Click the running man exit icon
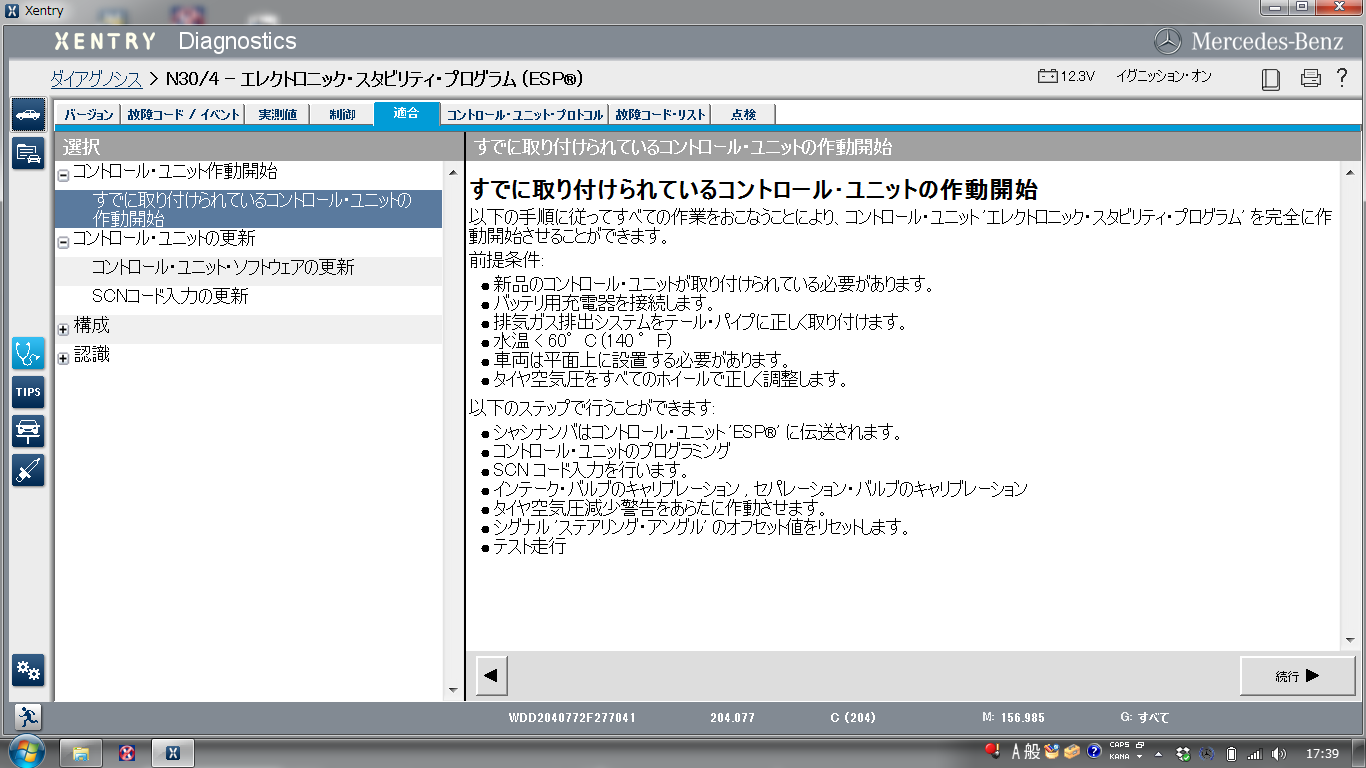Viewport: 1366px width, 768px height. (x=28, y=716)
